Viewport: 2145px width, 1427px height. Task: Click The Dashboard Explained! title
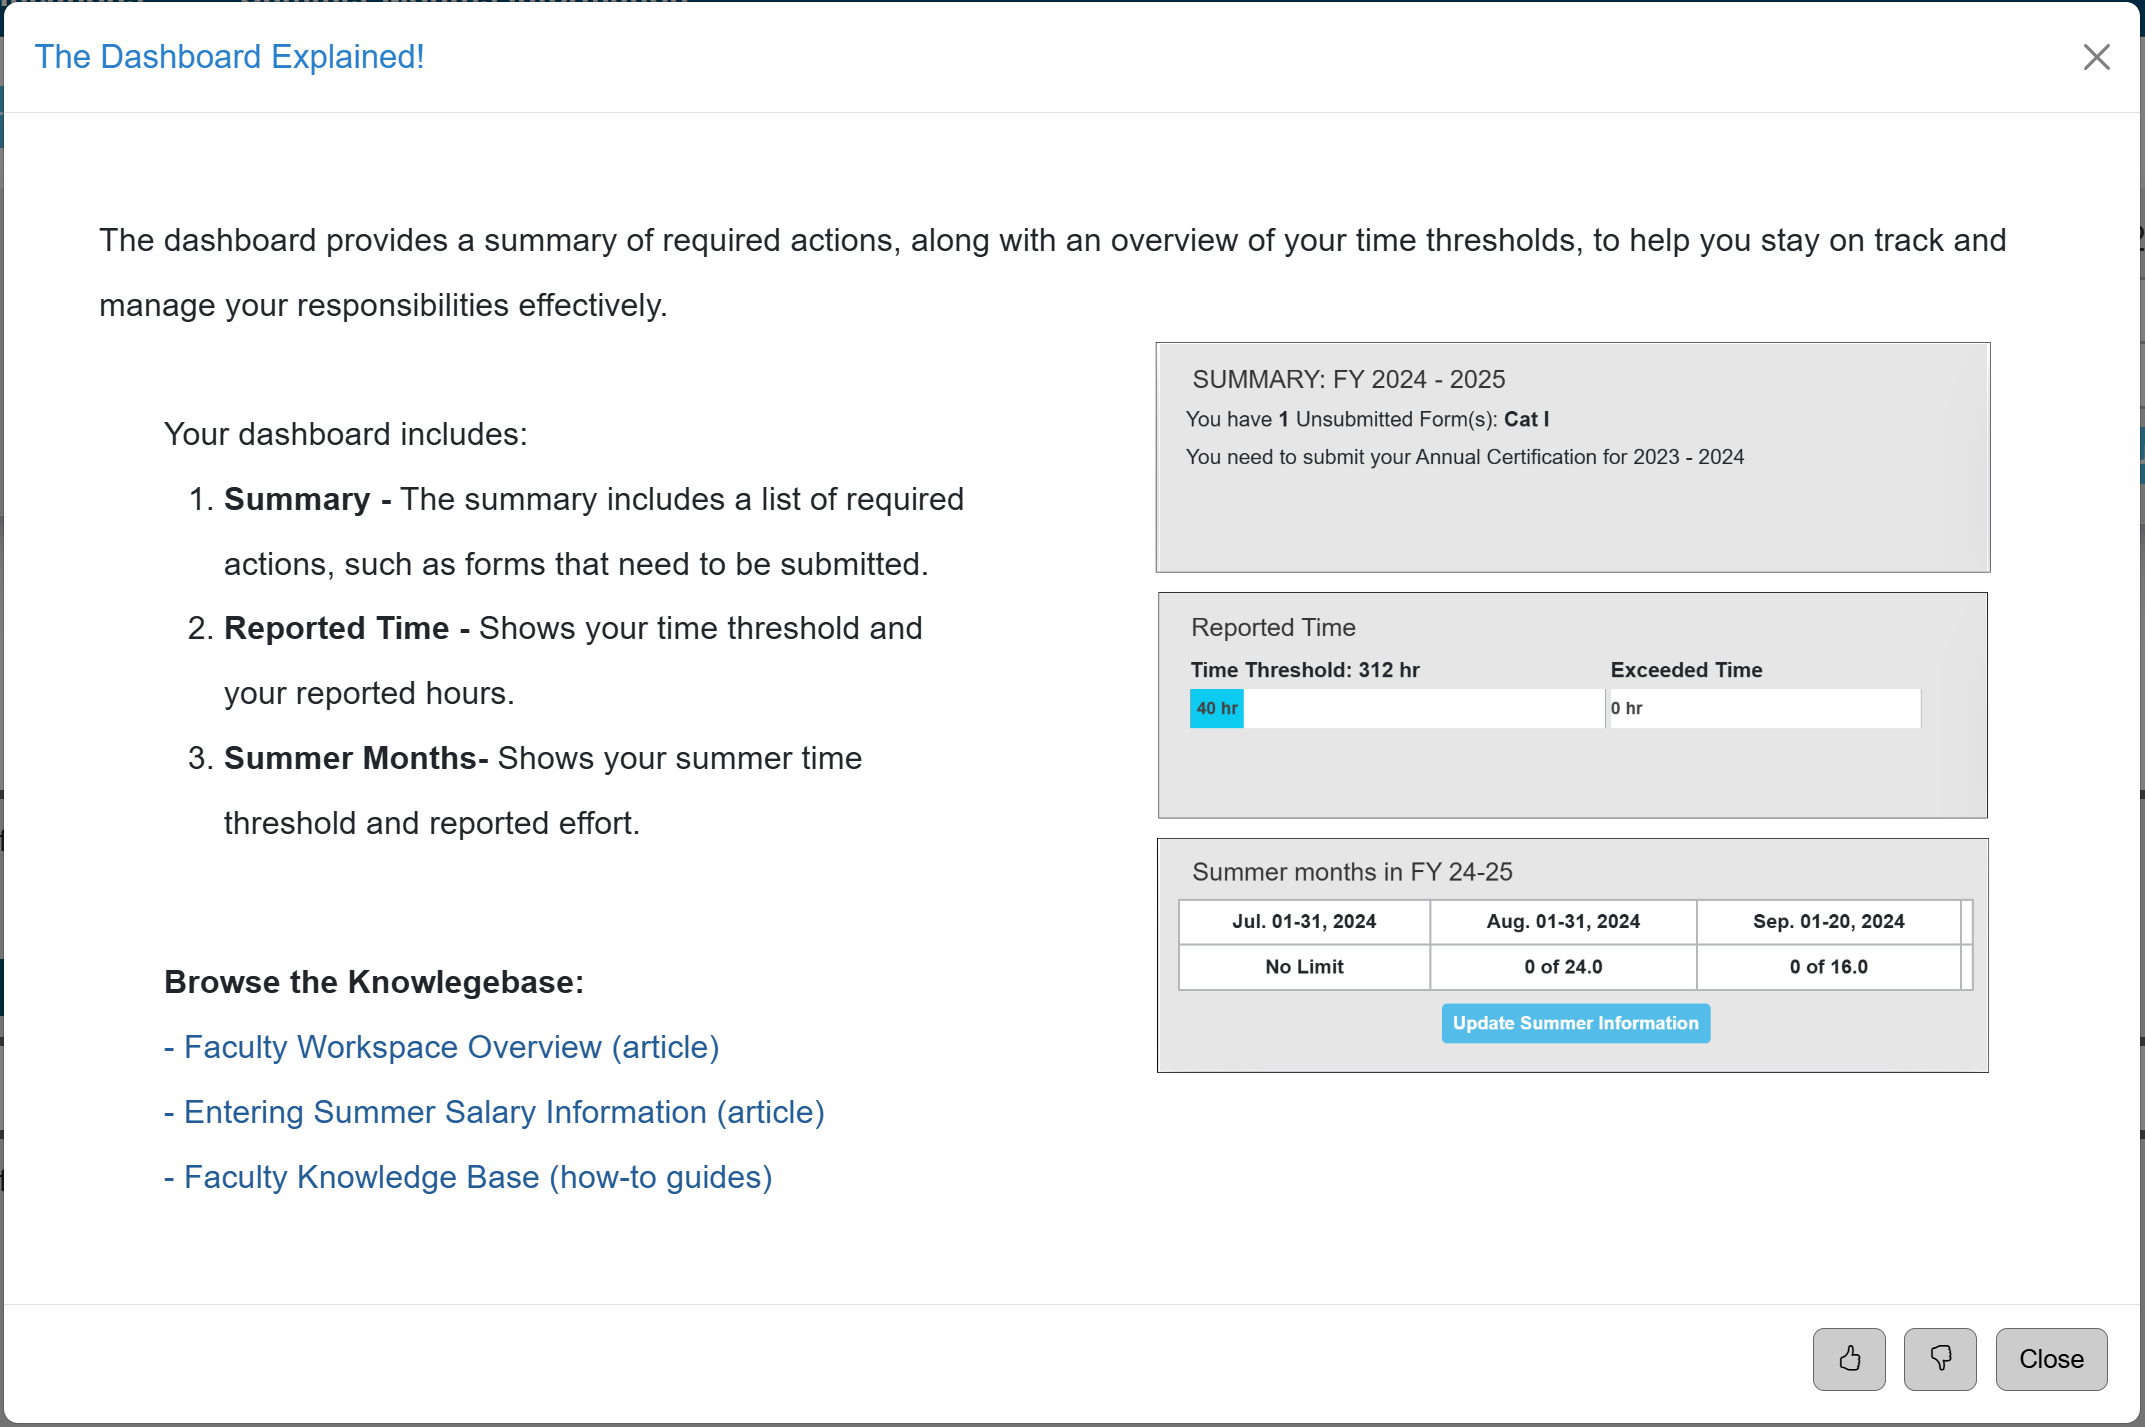[x=230, y=57]
